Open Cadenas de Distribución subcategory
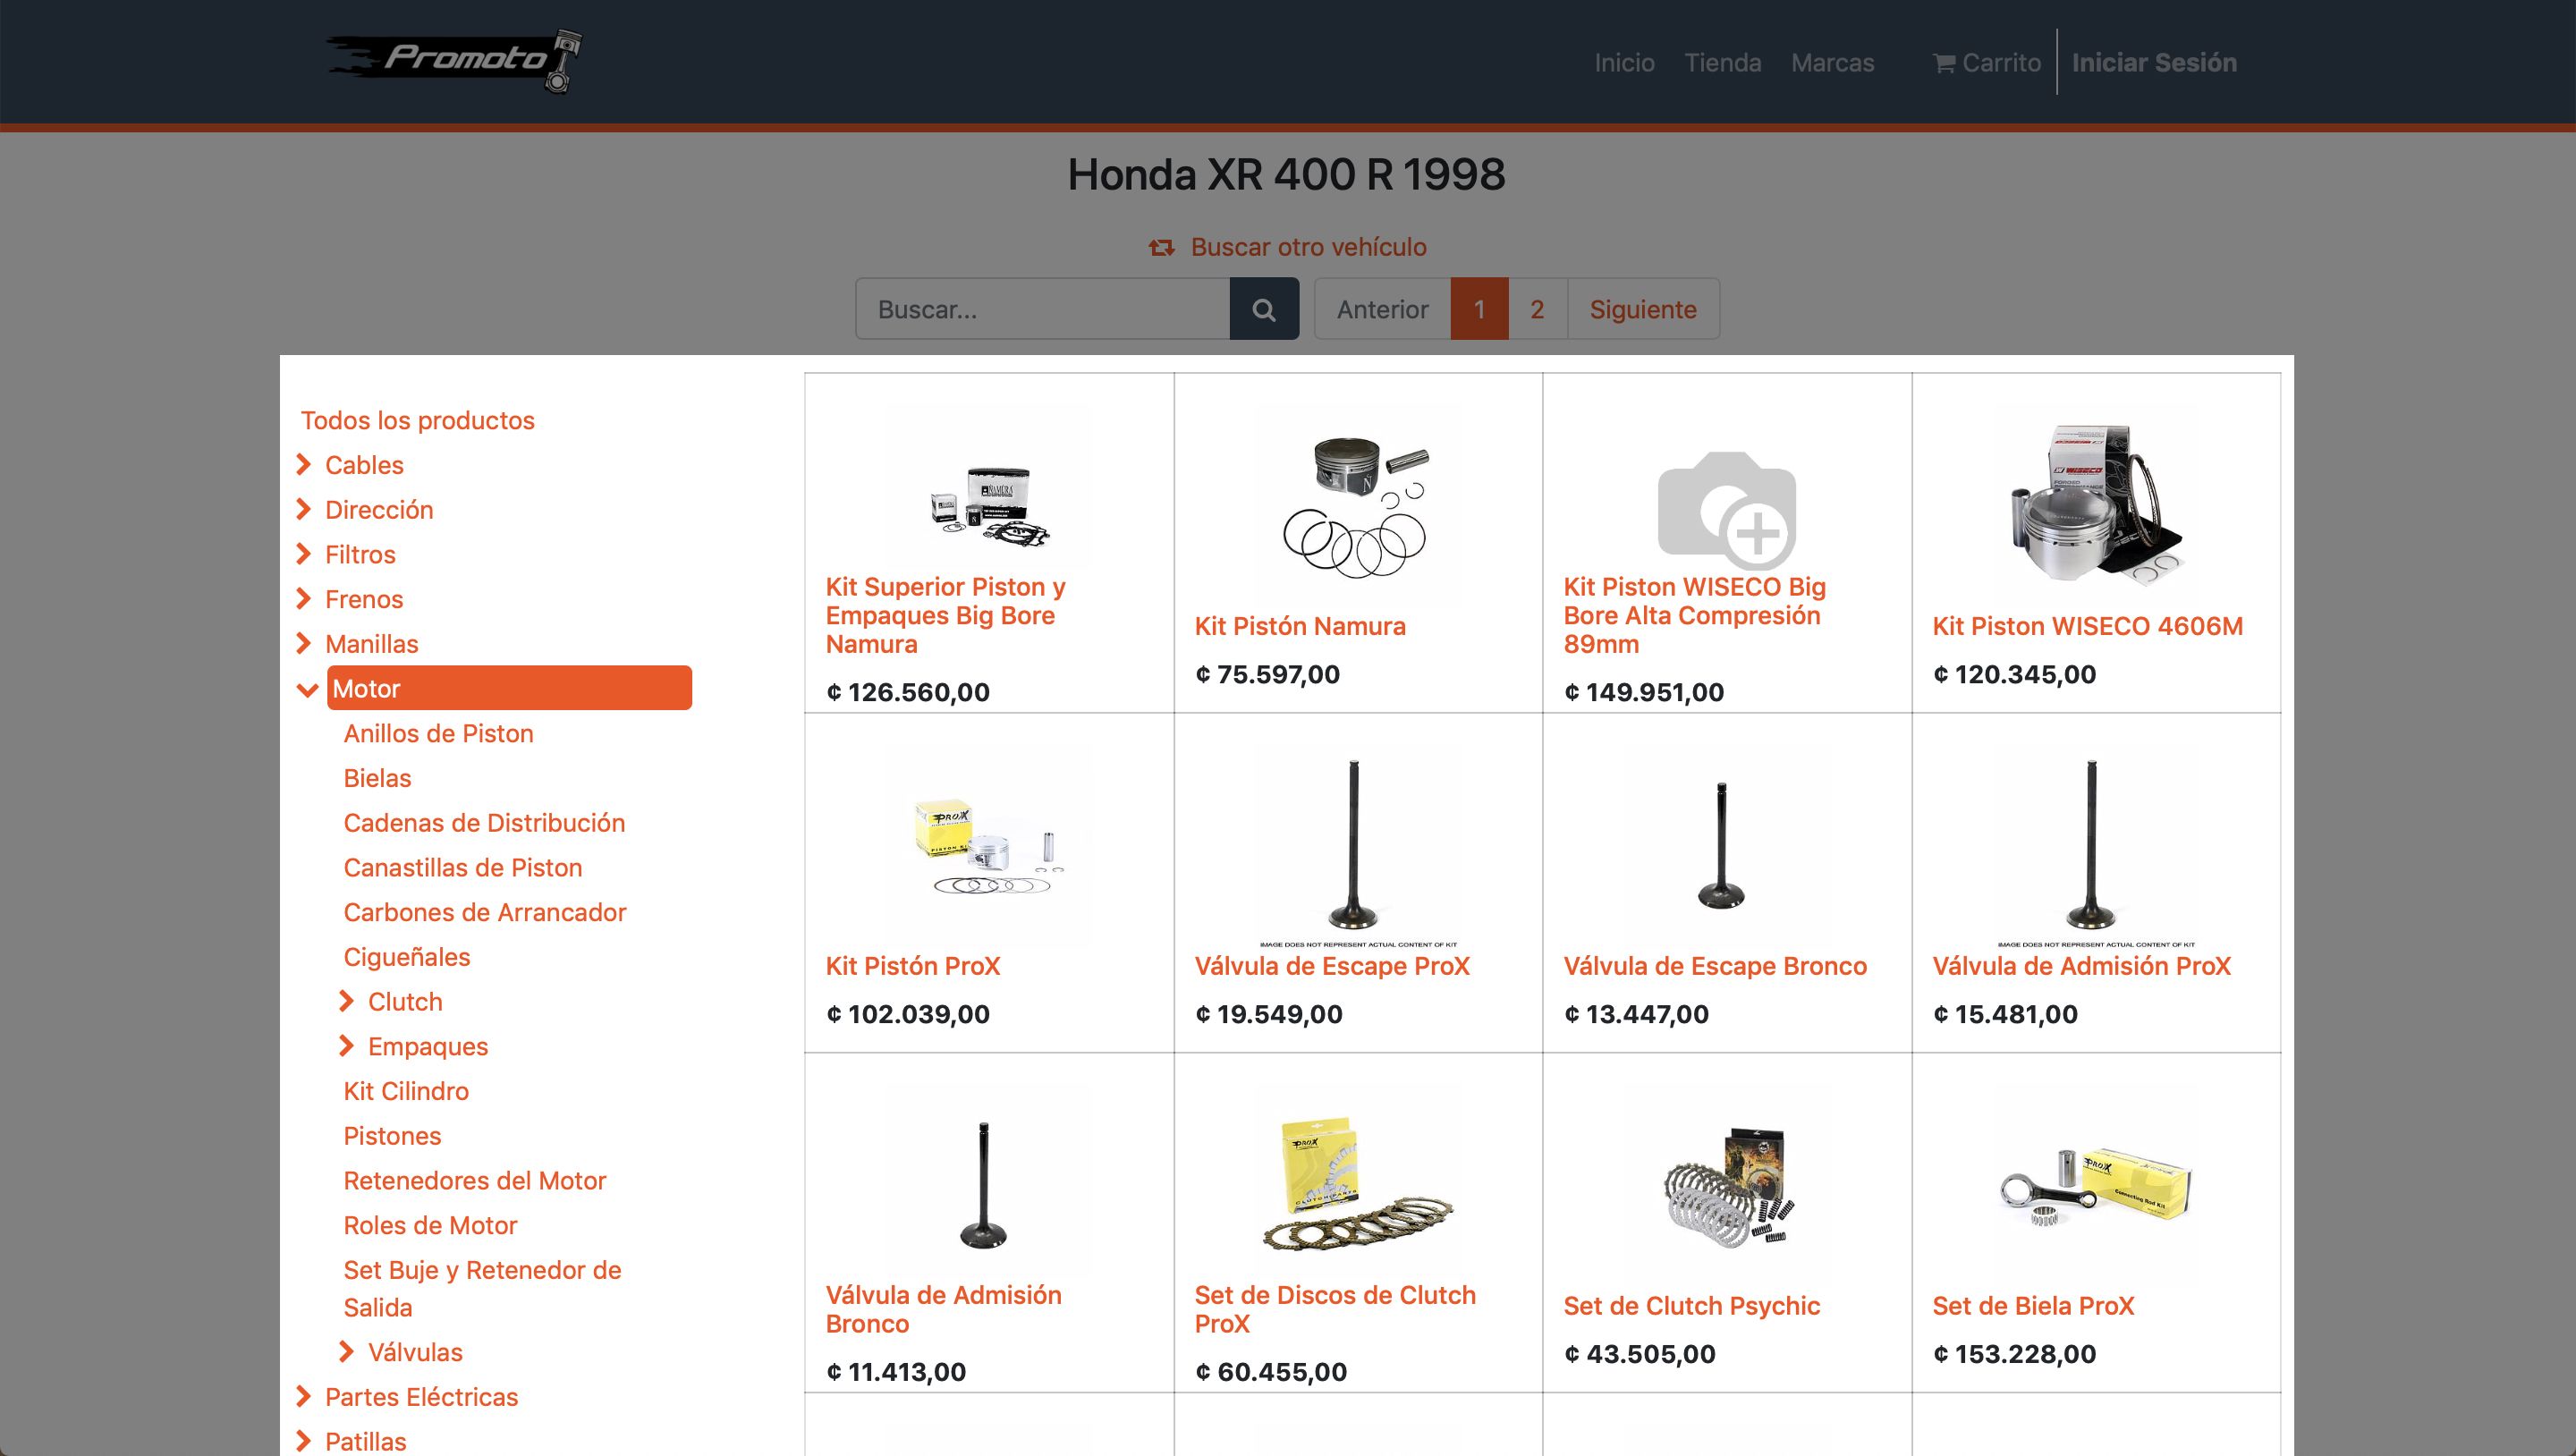2576x1456 pixels. point(484,823)
